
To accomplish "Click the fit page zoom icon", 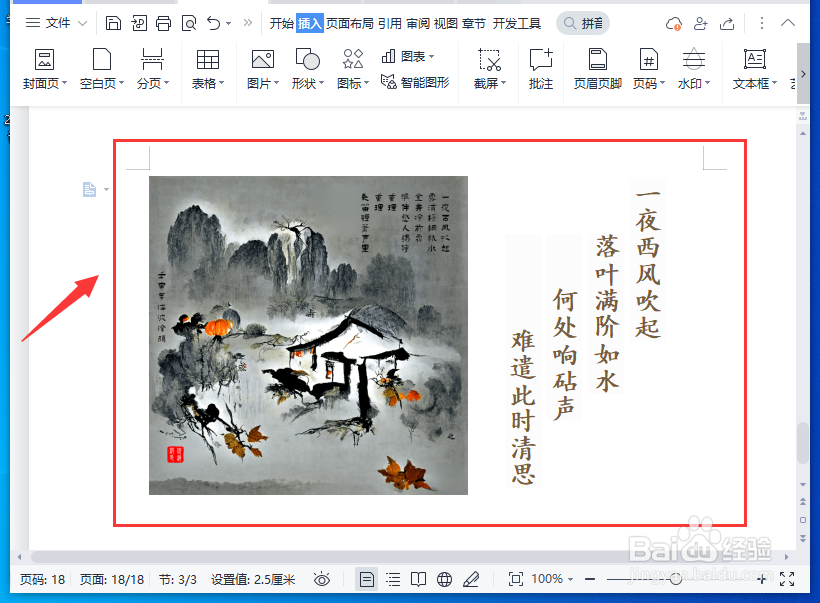I will 516,579.
